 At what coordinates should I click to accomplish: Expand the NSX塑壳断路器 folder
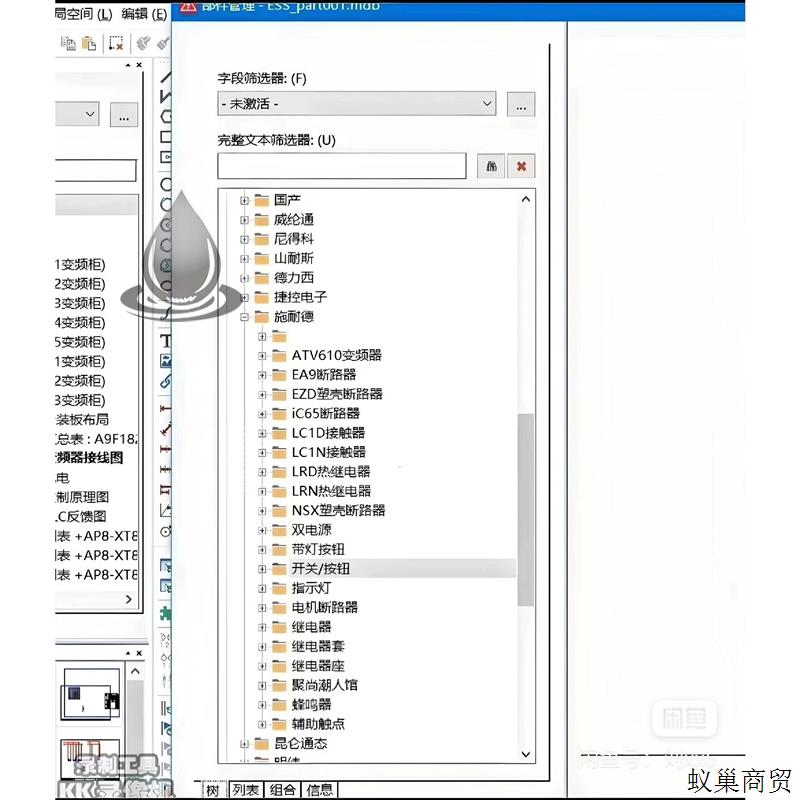pos(262,511)
